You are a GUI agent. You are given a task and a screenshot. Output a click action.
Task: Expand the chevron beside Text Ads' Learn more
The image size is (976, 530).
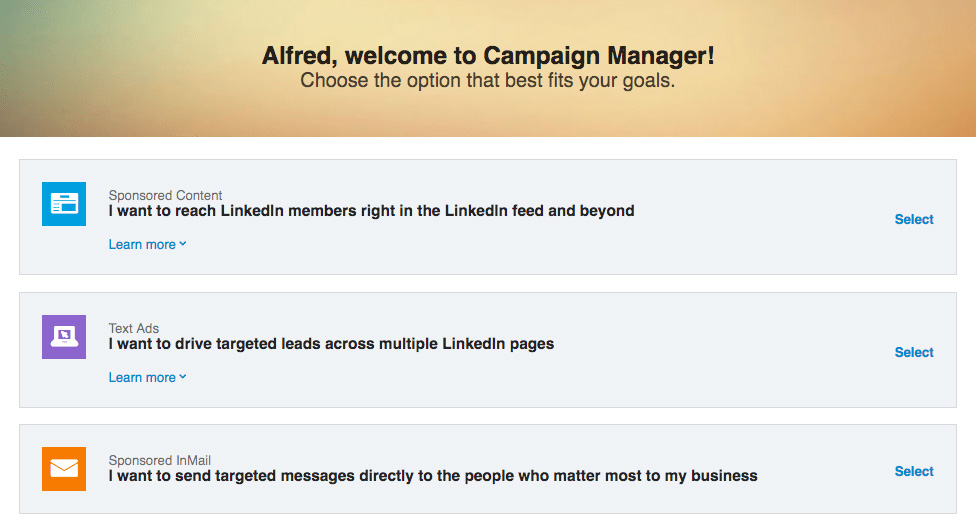(183, 377)
